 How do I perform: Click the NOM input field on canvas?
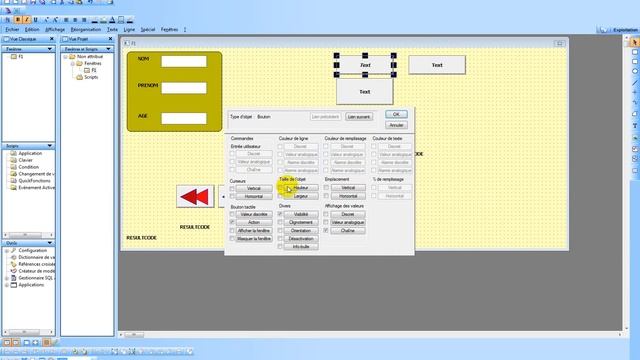tap(184, 61)
